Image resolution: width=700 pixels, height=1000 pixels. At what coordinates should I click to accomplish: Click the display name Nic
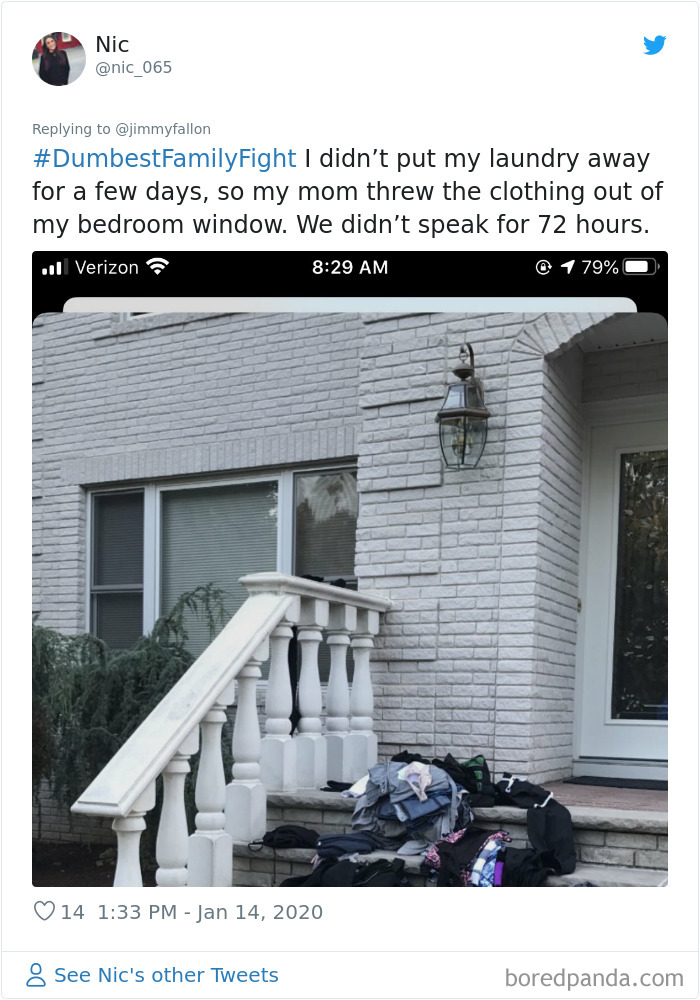112,44
